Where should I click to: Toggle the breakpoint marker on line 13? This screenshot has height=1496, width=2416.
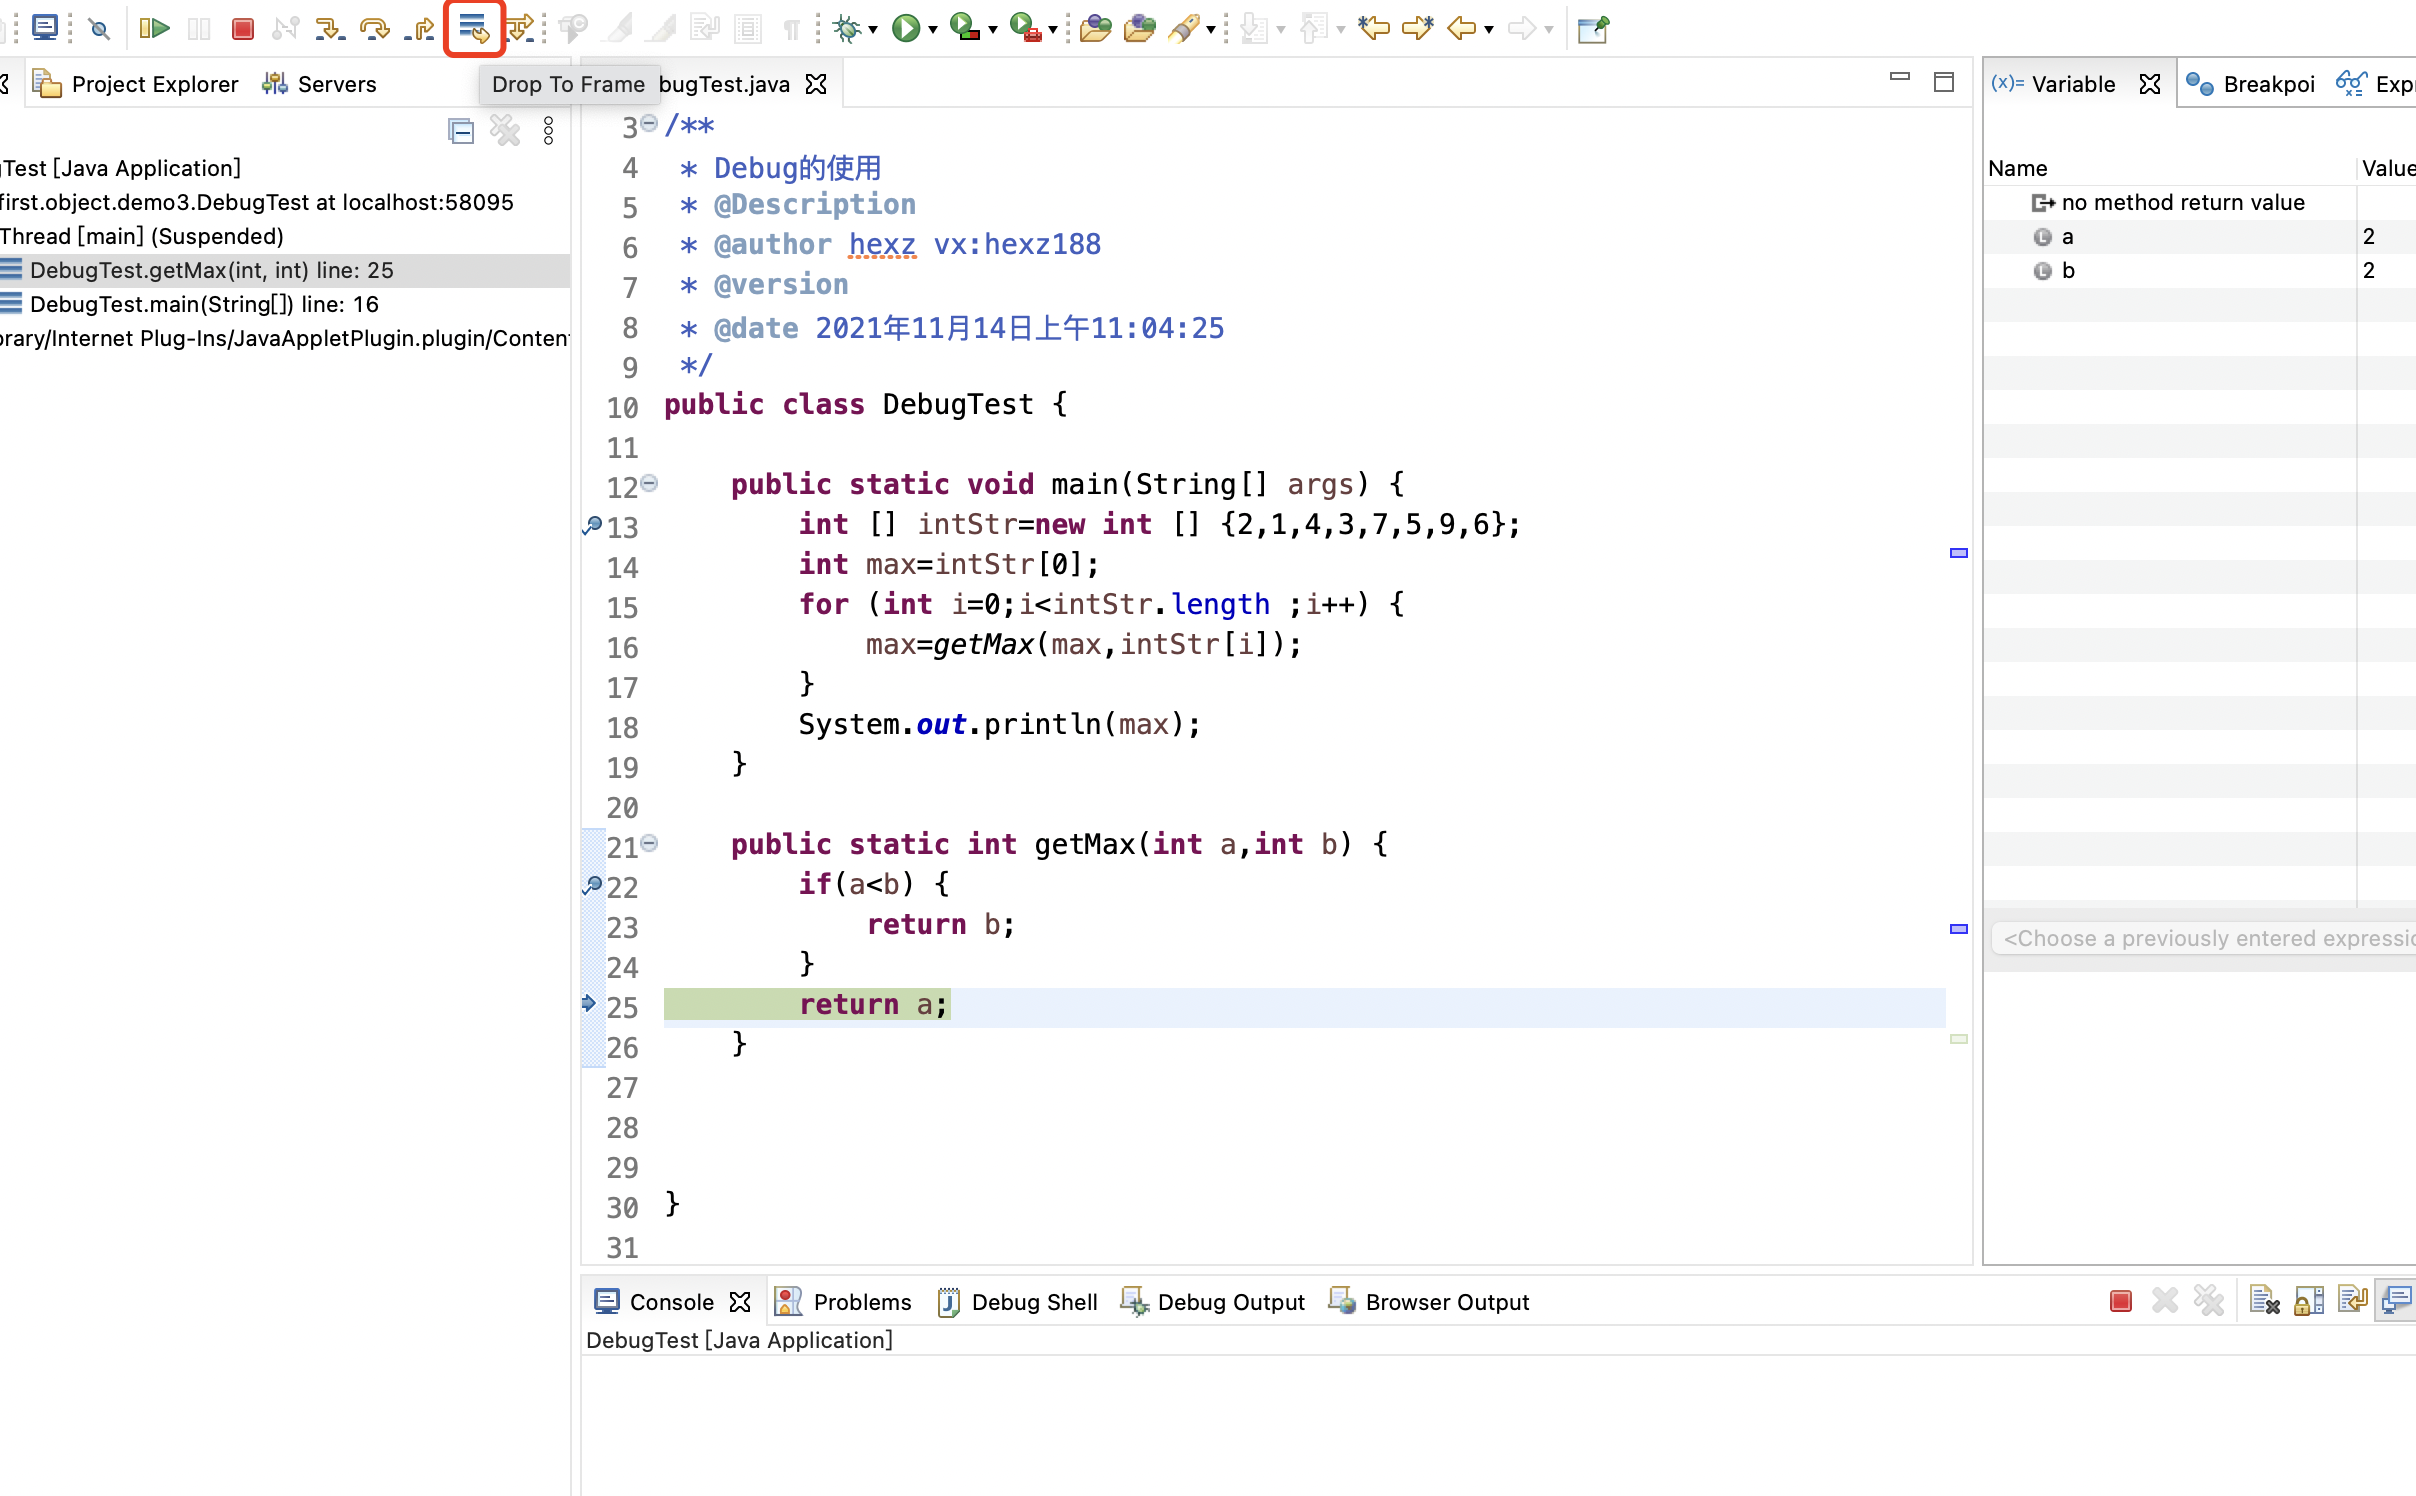pos(592,525)
